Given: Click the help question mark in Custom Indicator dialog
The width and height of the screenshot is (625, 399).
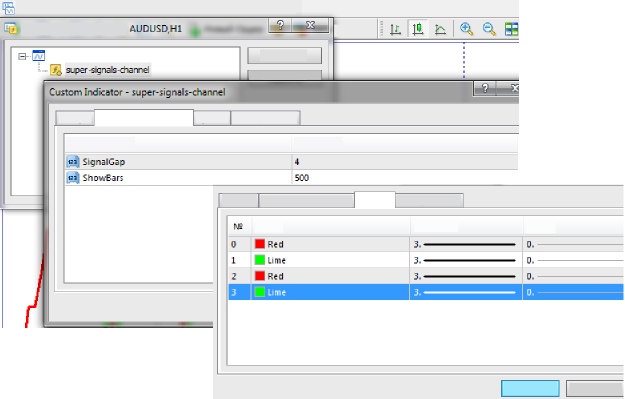Looking at the screenshot, I should pos(485,88).
